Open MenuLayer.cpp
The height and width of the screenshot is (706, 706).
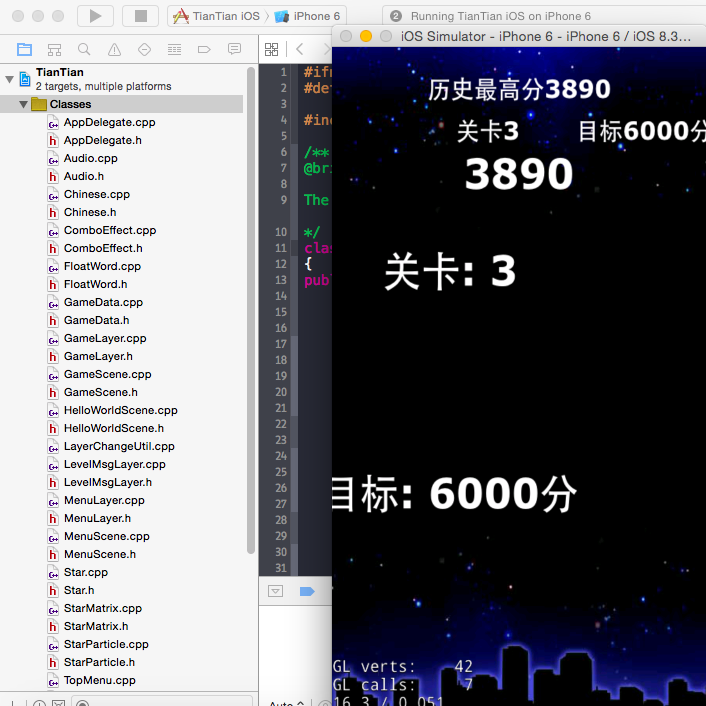[x=104, y=501]
